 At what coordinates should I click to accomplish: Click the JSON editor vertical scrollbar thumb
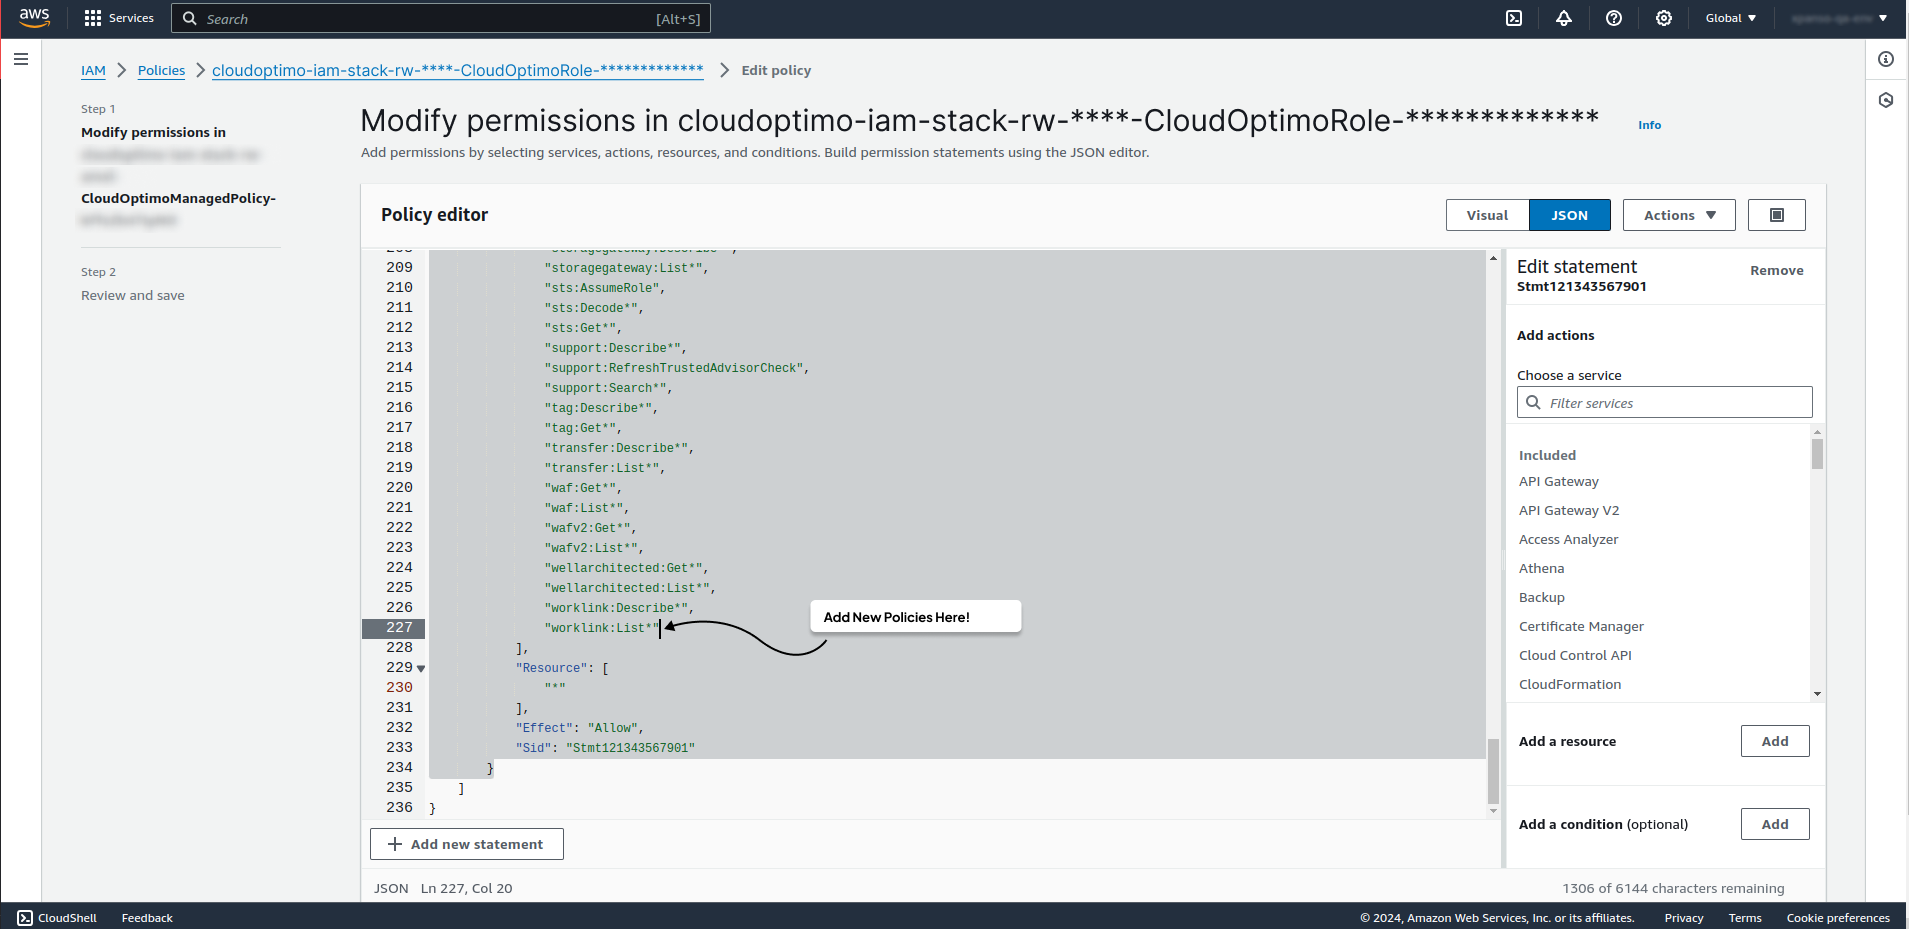[x=1493, y=771]
